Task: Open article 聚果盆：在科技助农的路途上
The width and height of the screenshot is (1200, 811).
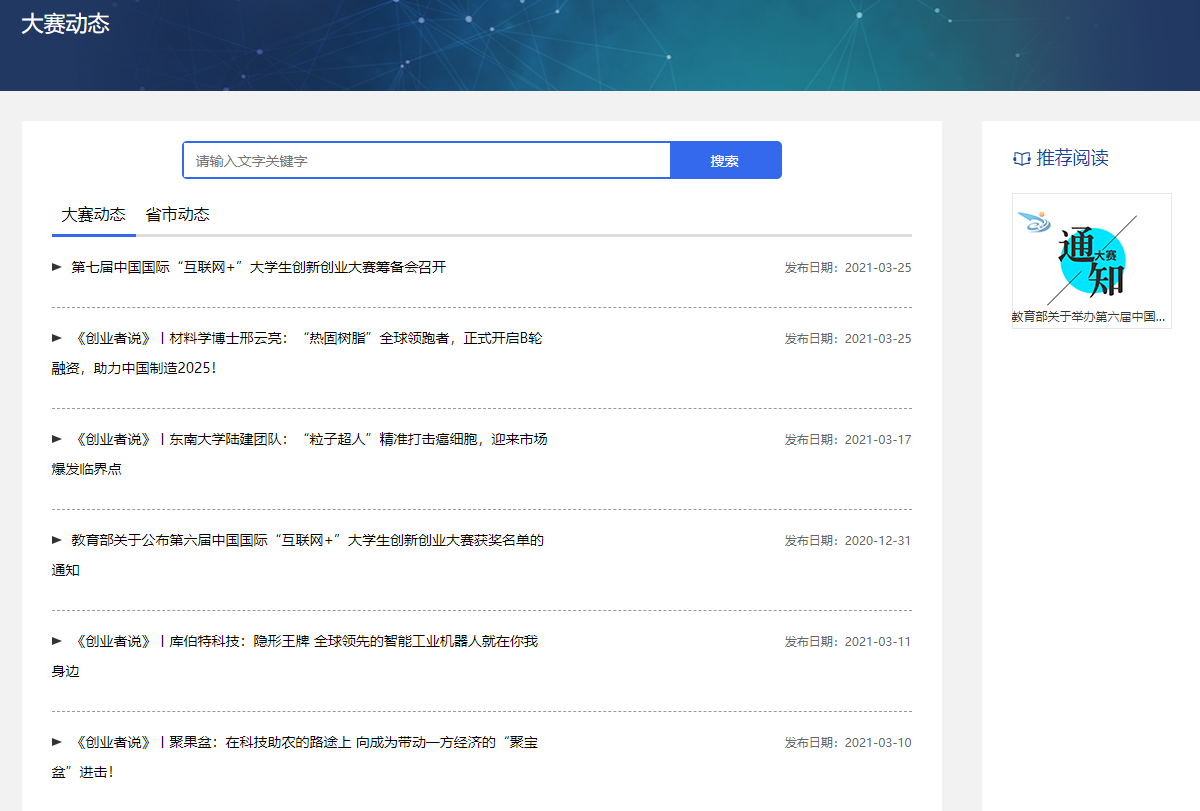Action: (305, 743)
